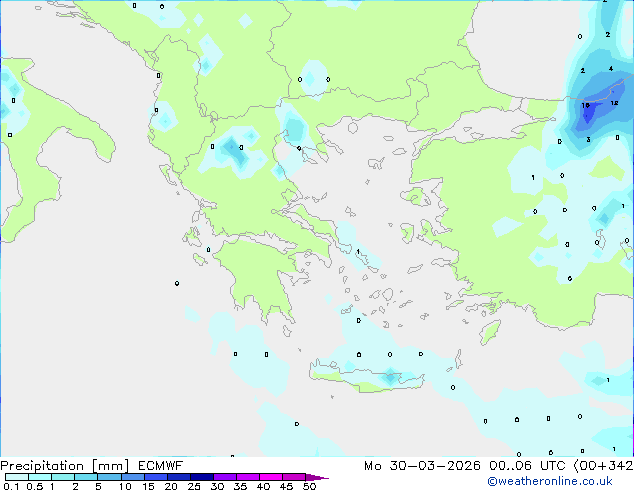Pick the 10–15 mm legend swatch
634x490 pixels.
point(133,477)
